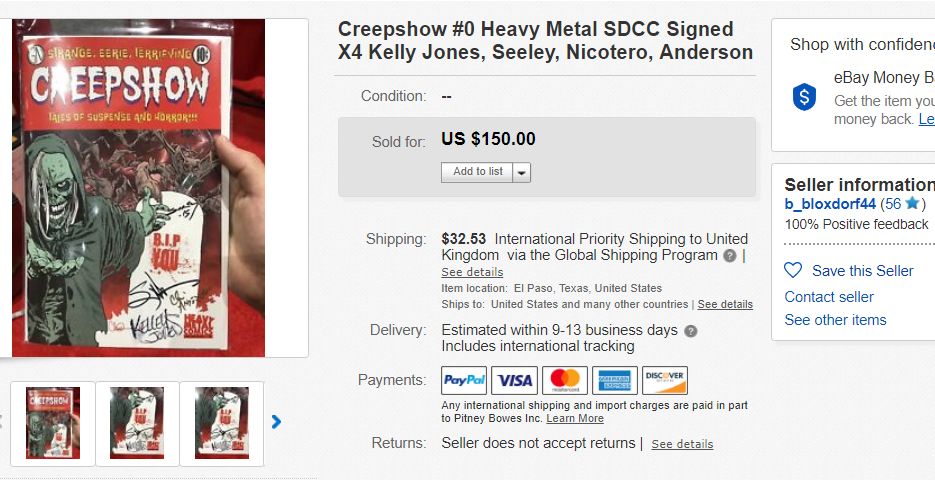935x480 pixels.
Task: Open seller profile b_bloxdorf44
Action: tap(830, 204)
